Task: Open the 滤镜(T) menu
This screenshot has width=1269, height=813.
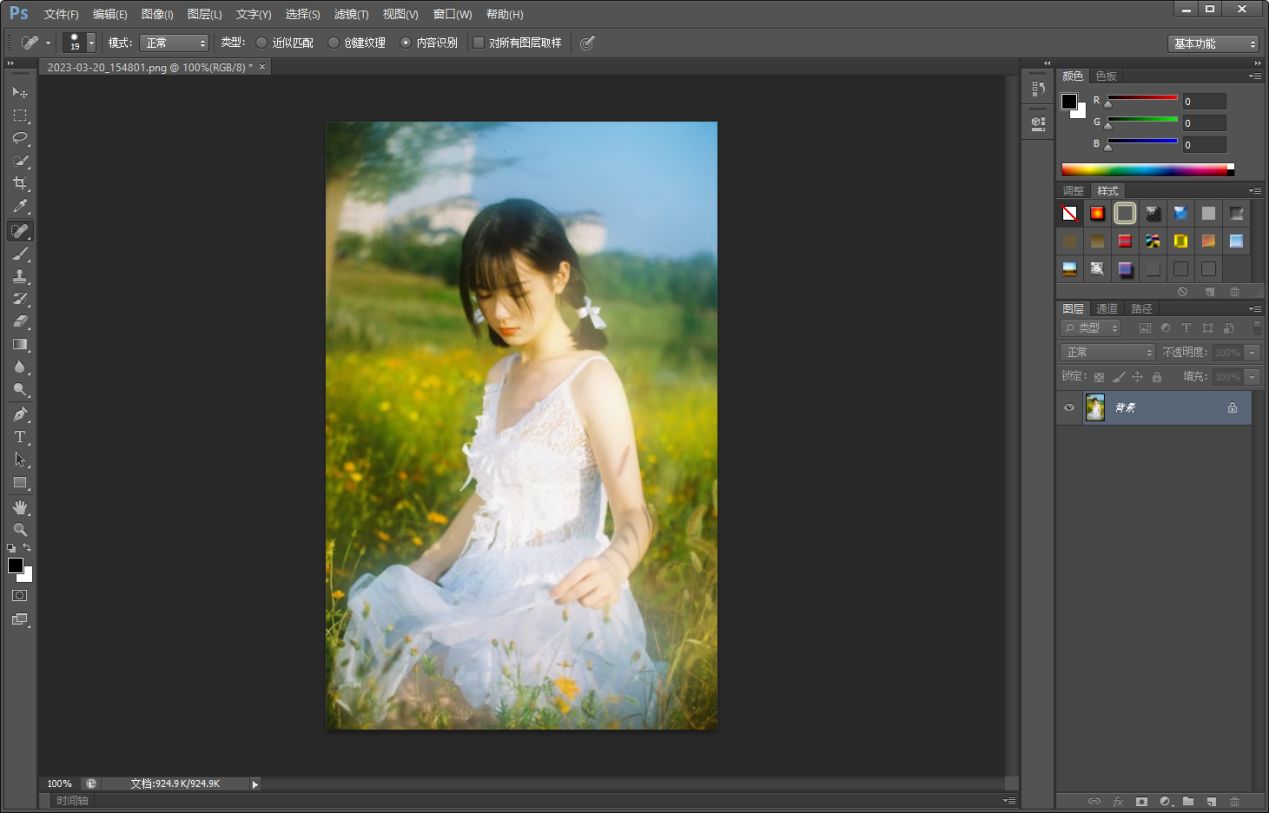Action: pos(351,14)
